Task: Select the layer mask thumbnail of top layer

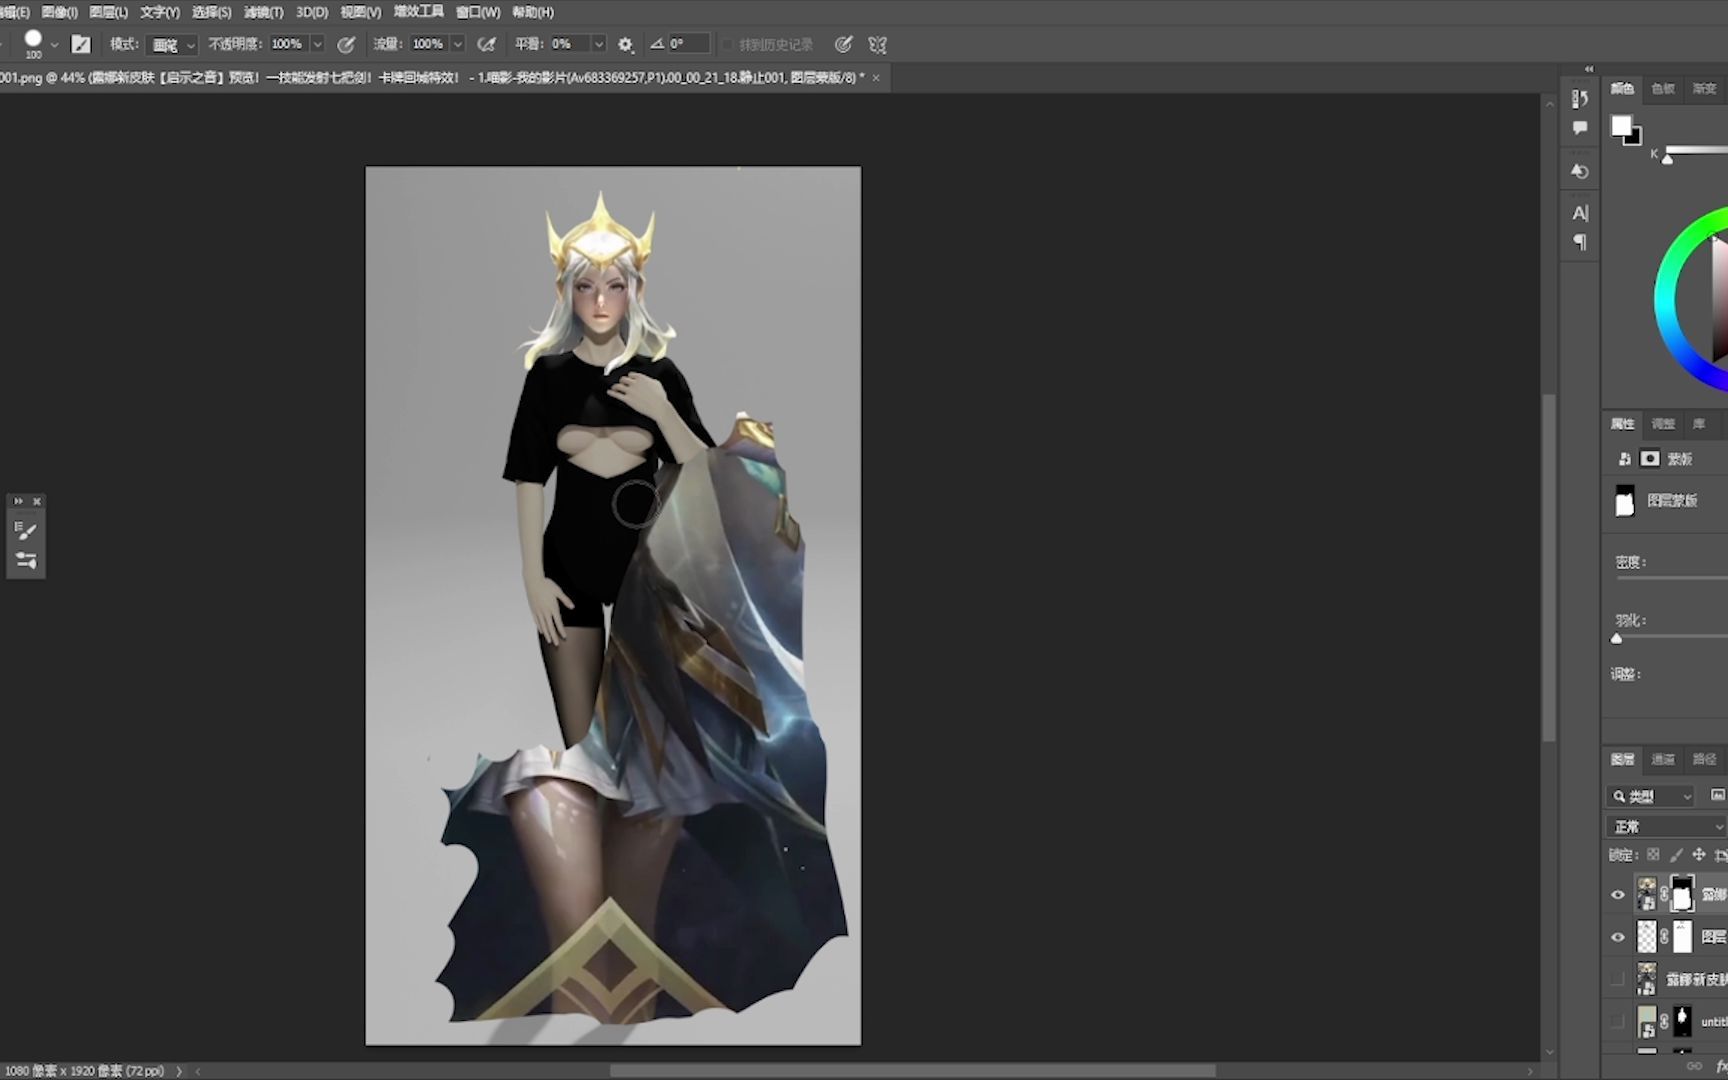Action: point(1682,894)
